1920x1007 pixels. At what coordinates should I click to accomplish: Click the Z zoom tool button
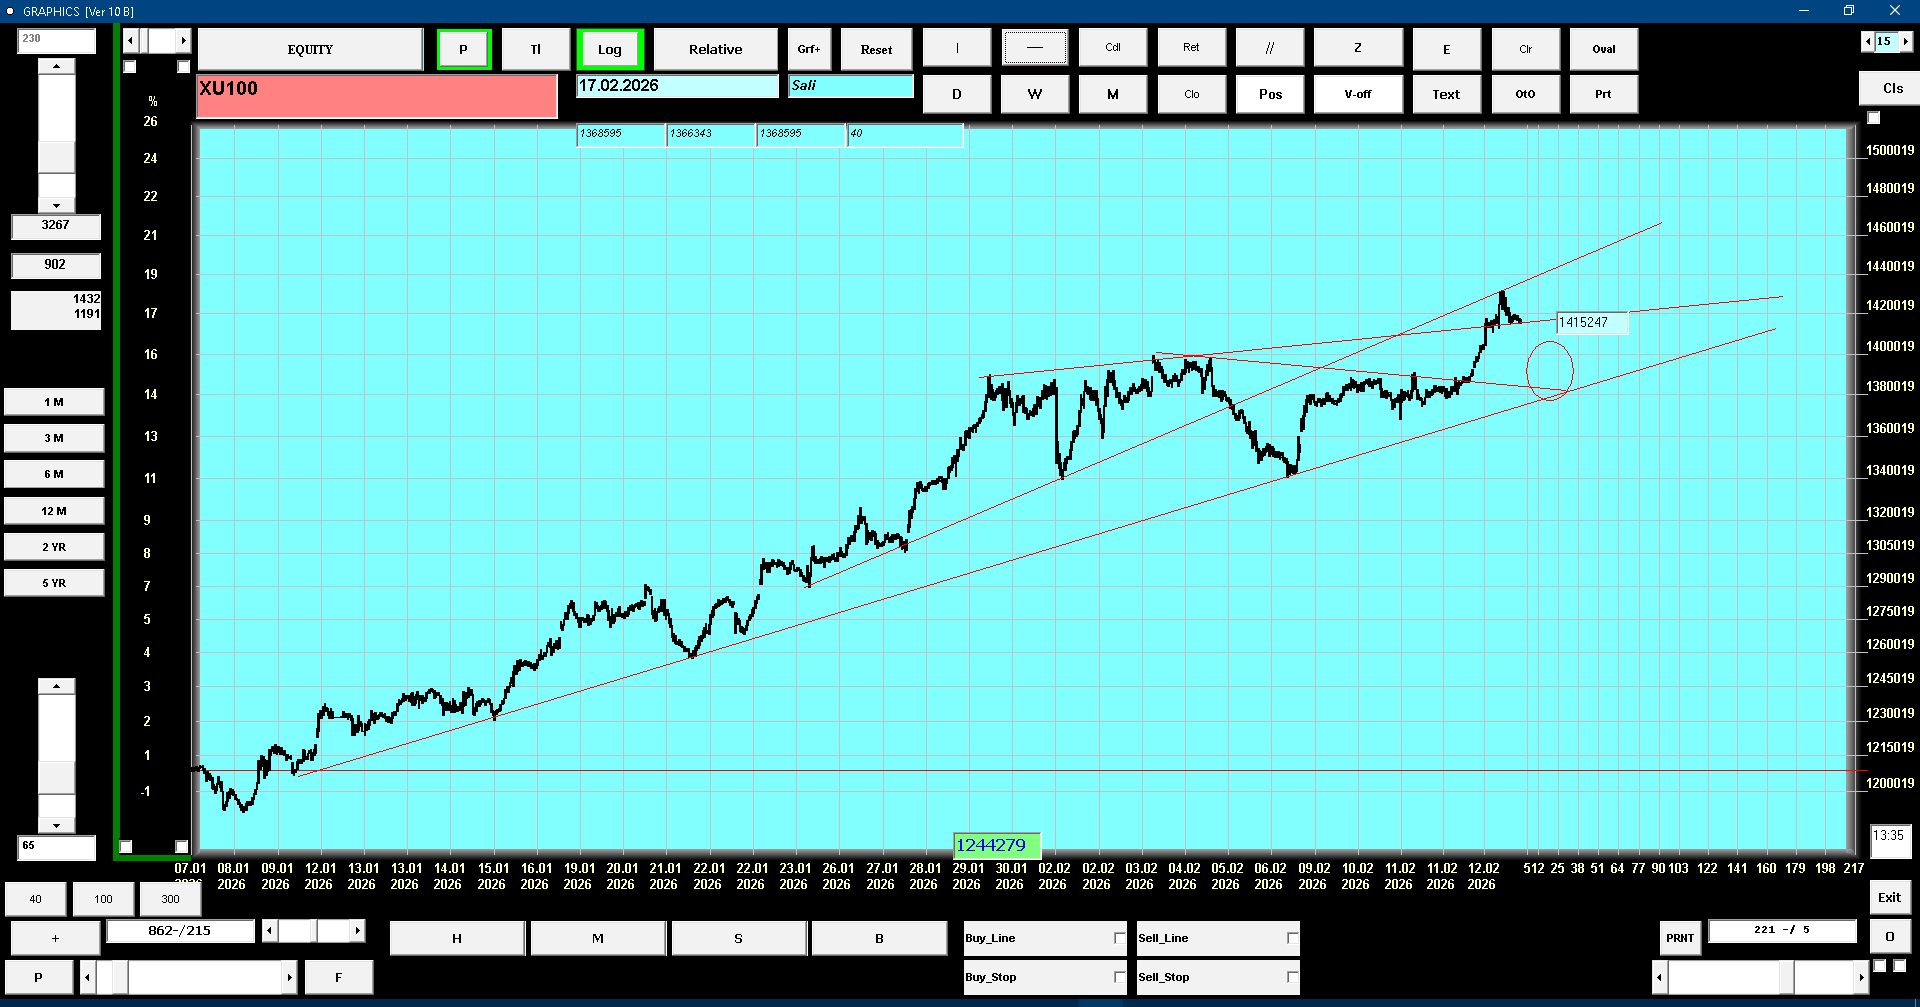coord(1357,48)
